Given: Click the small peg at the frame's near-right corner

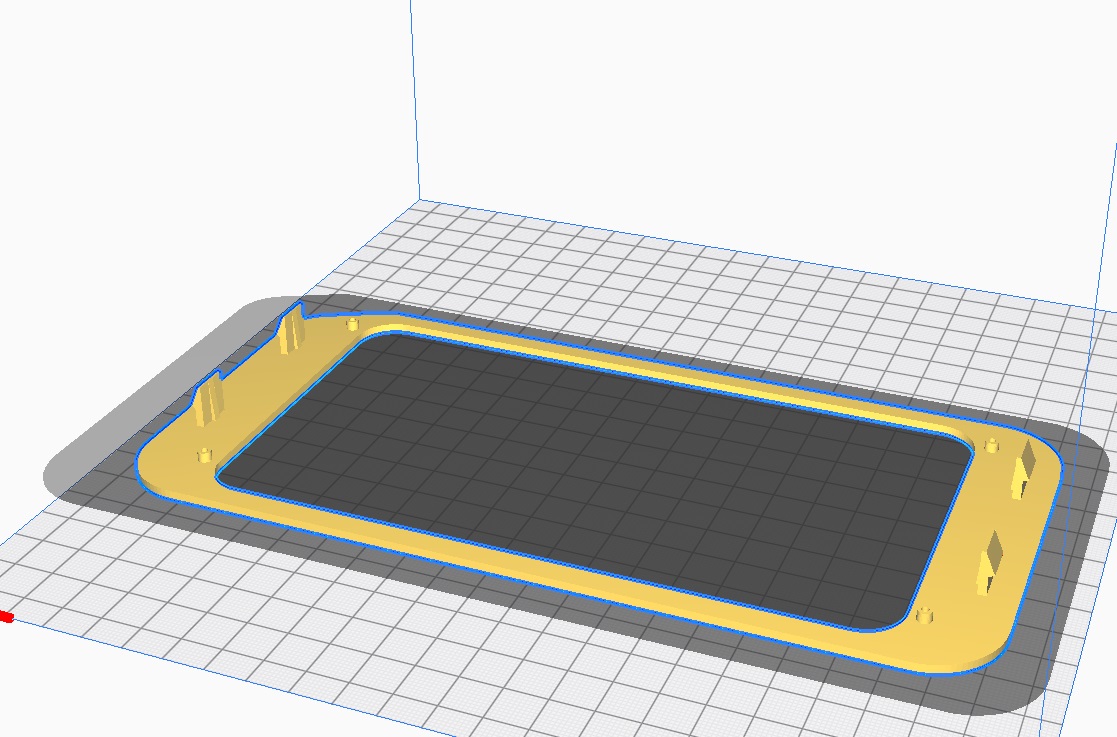Looking at the screenshot, I should 925,614.
